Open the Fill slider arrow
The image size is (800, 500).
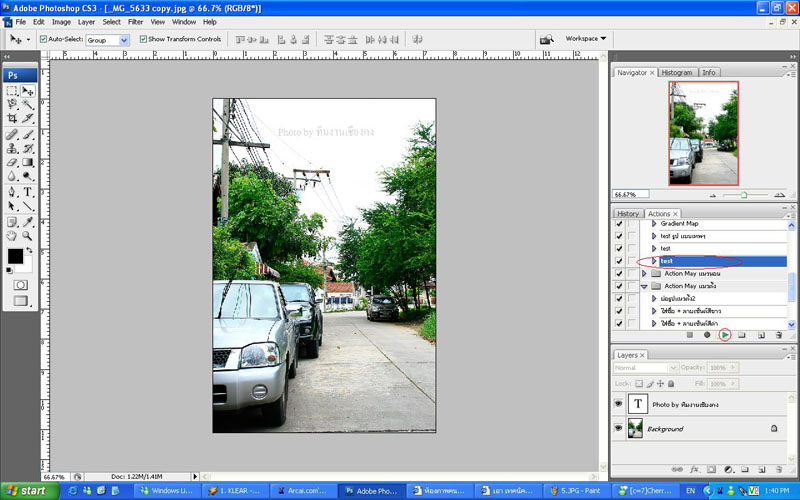pyautogui.click(x=733, y=383)
